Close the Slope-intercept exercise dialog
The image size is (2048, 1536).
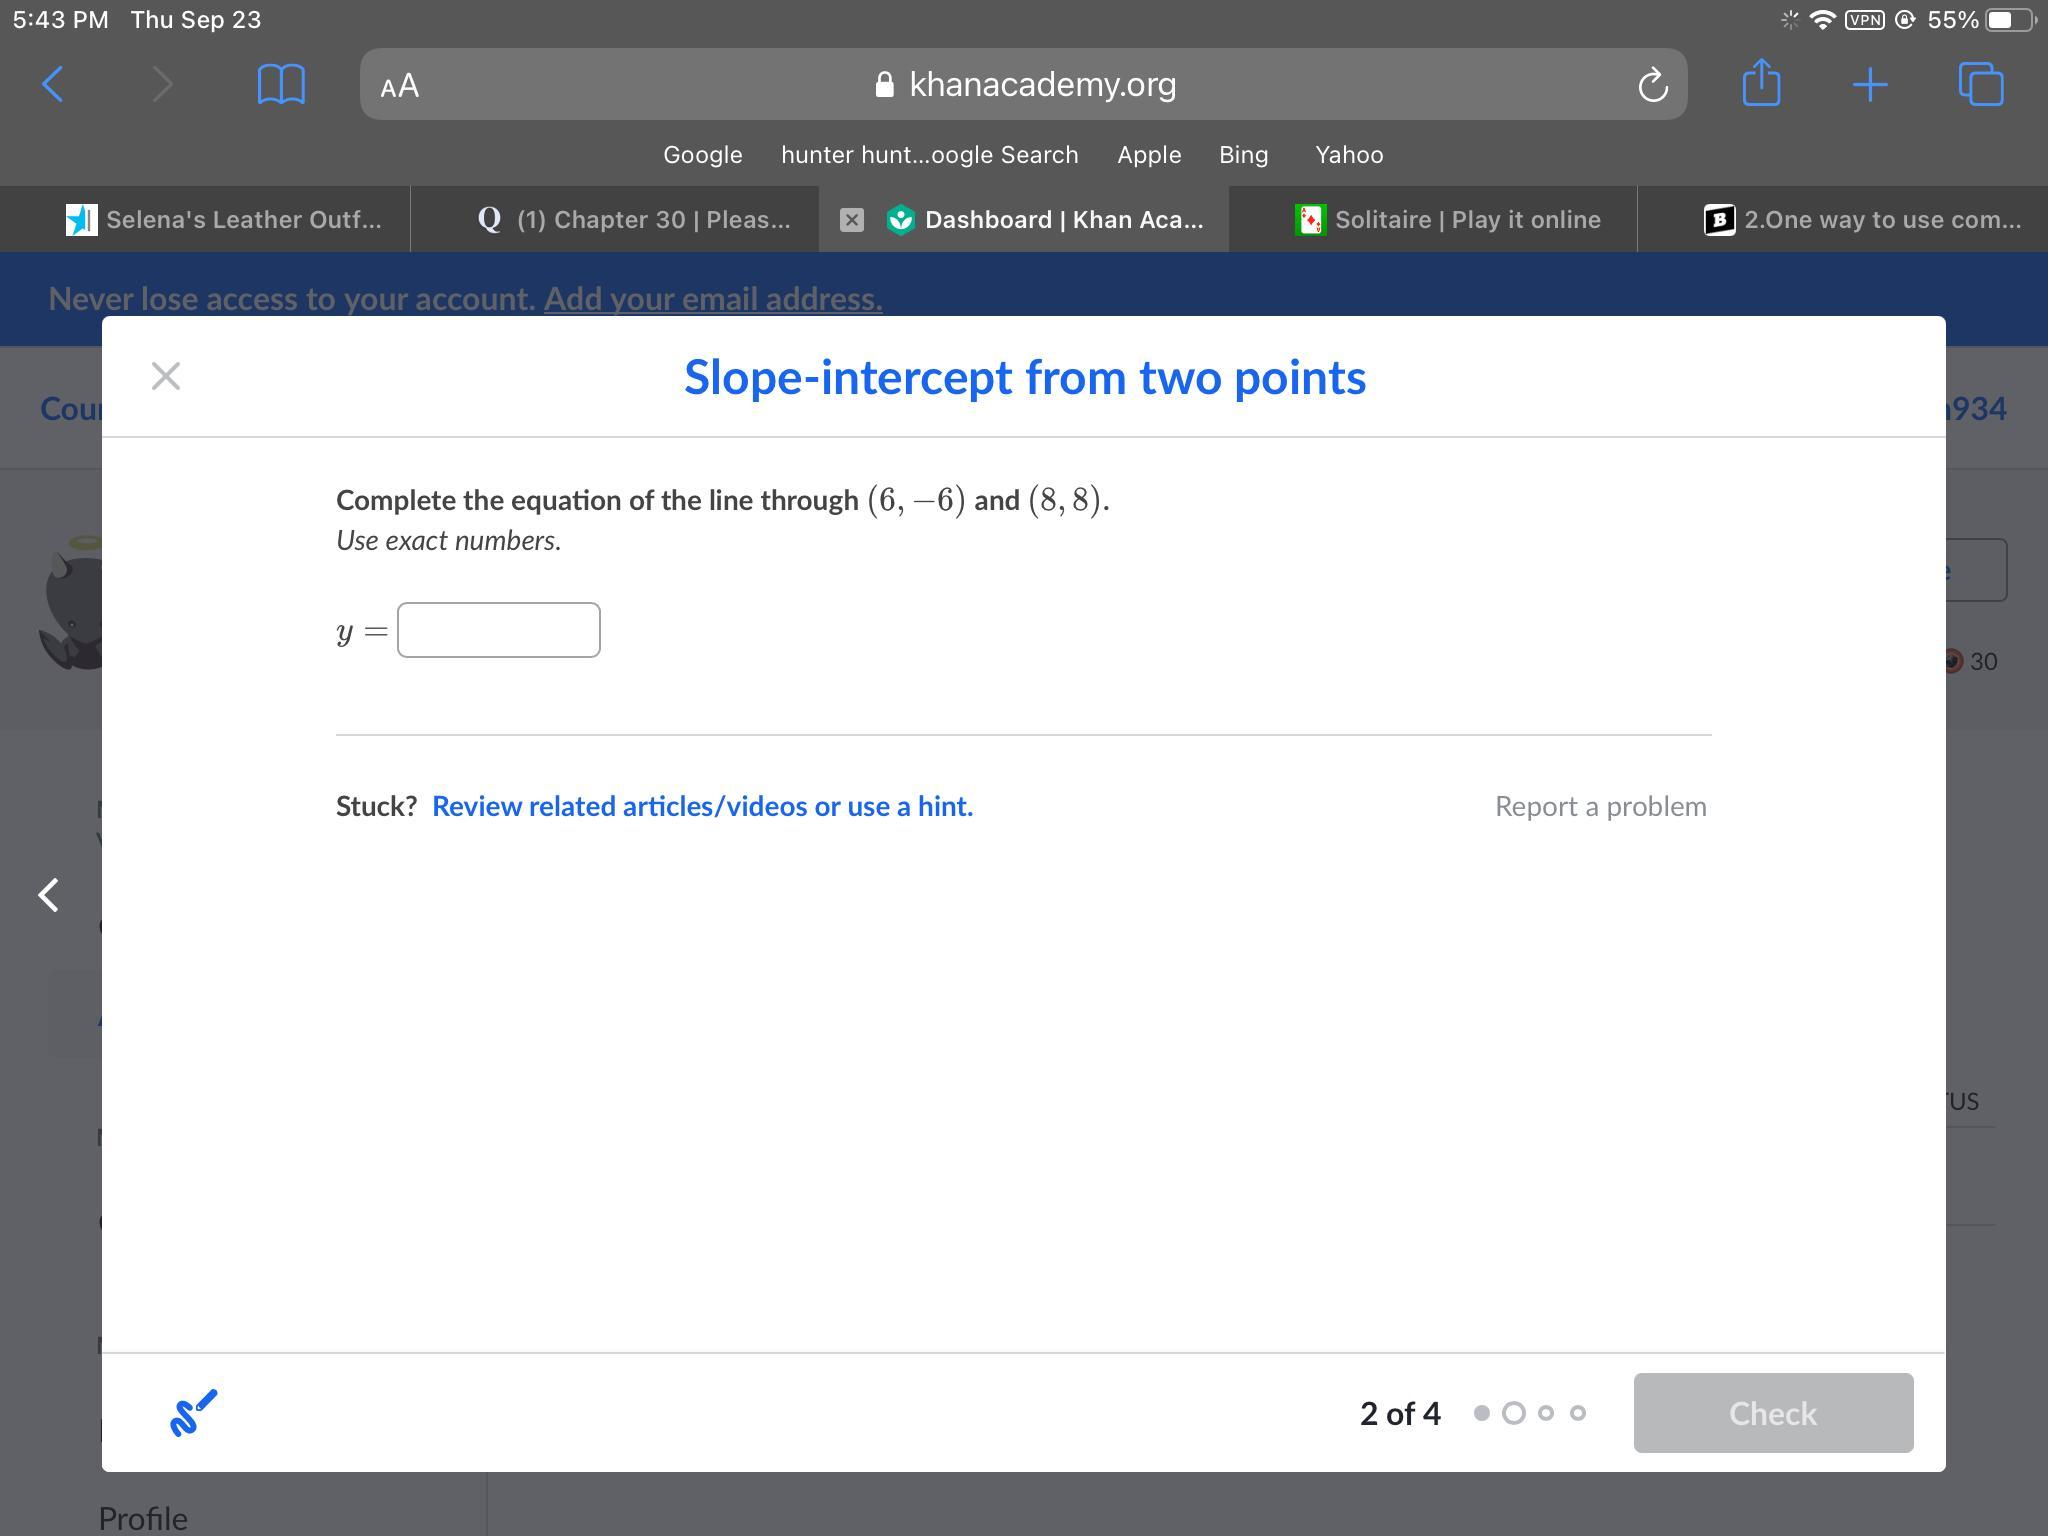pos(166,376)
